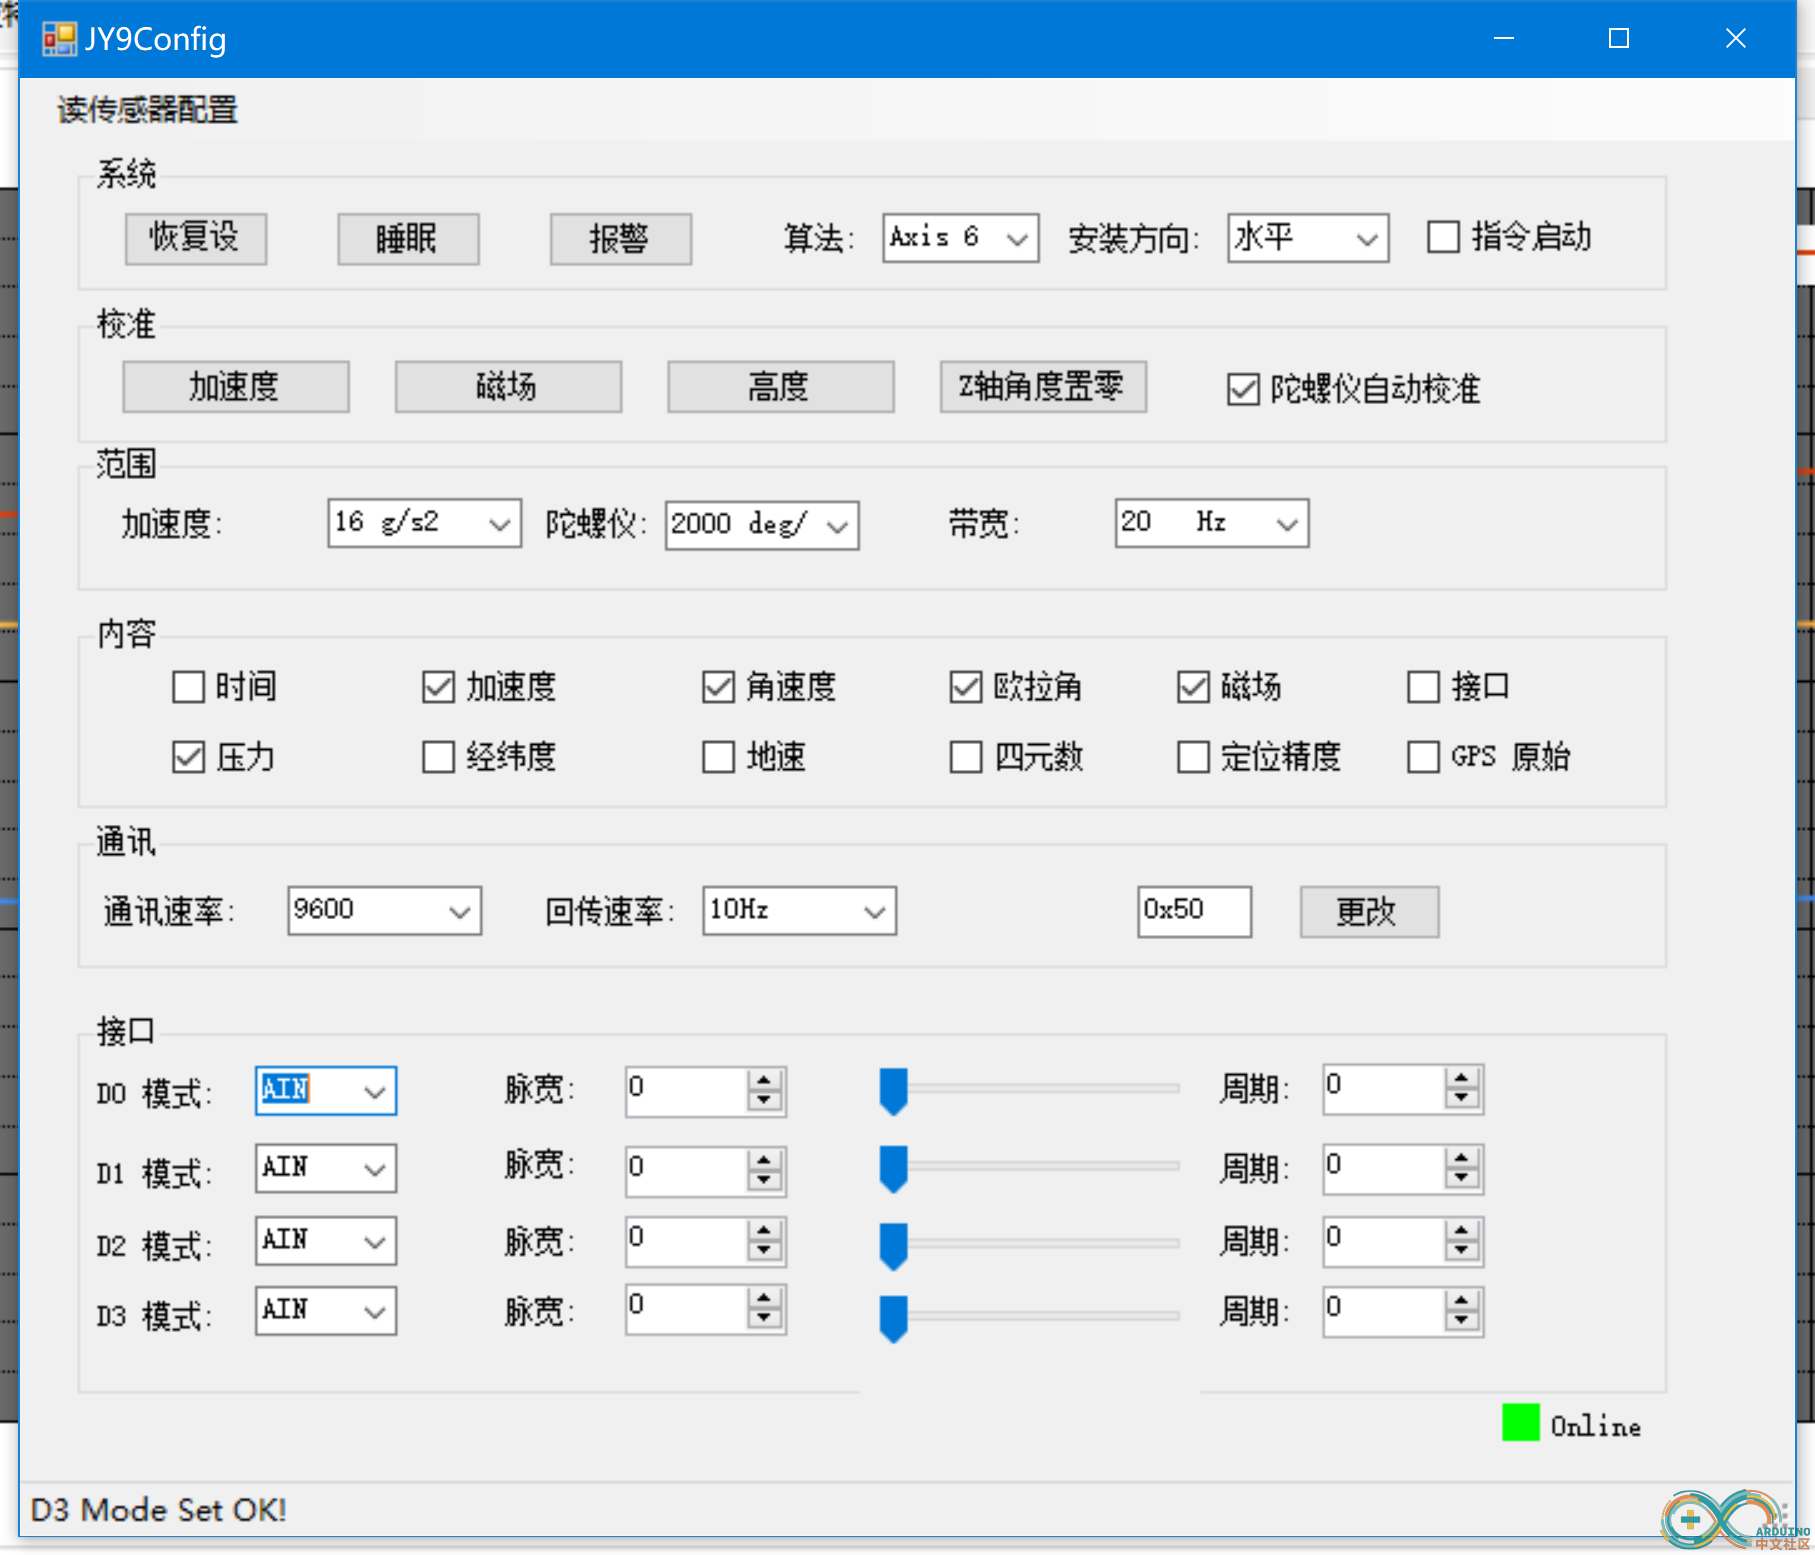Enable the 接口 content checkbox
The height and width of the screenshot is (1555, 1815).
point(1423,687)
